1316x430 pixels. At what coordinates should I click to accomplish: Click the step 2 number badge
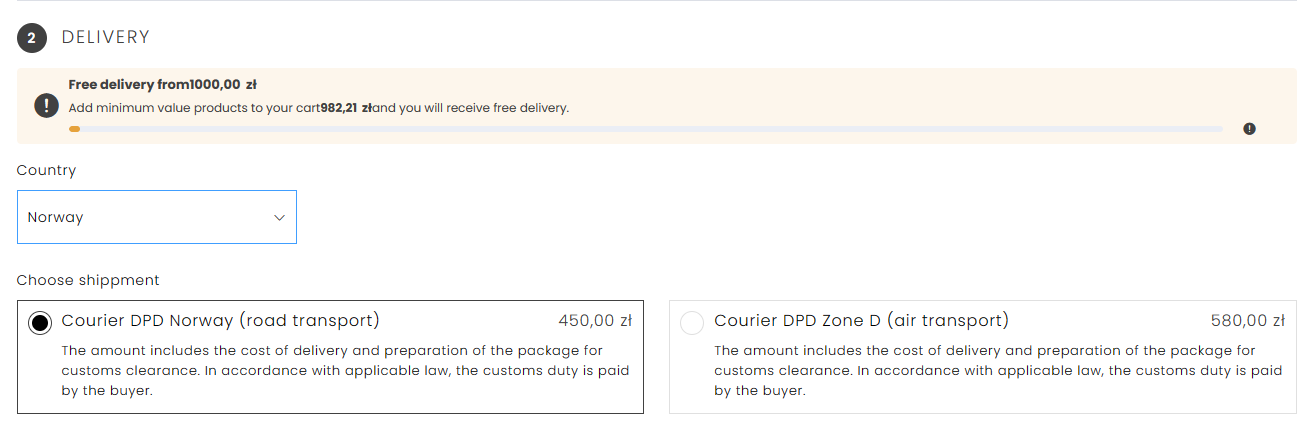[32, 38]
